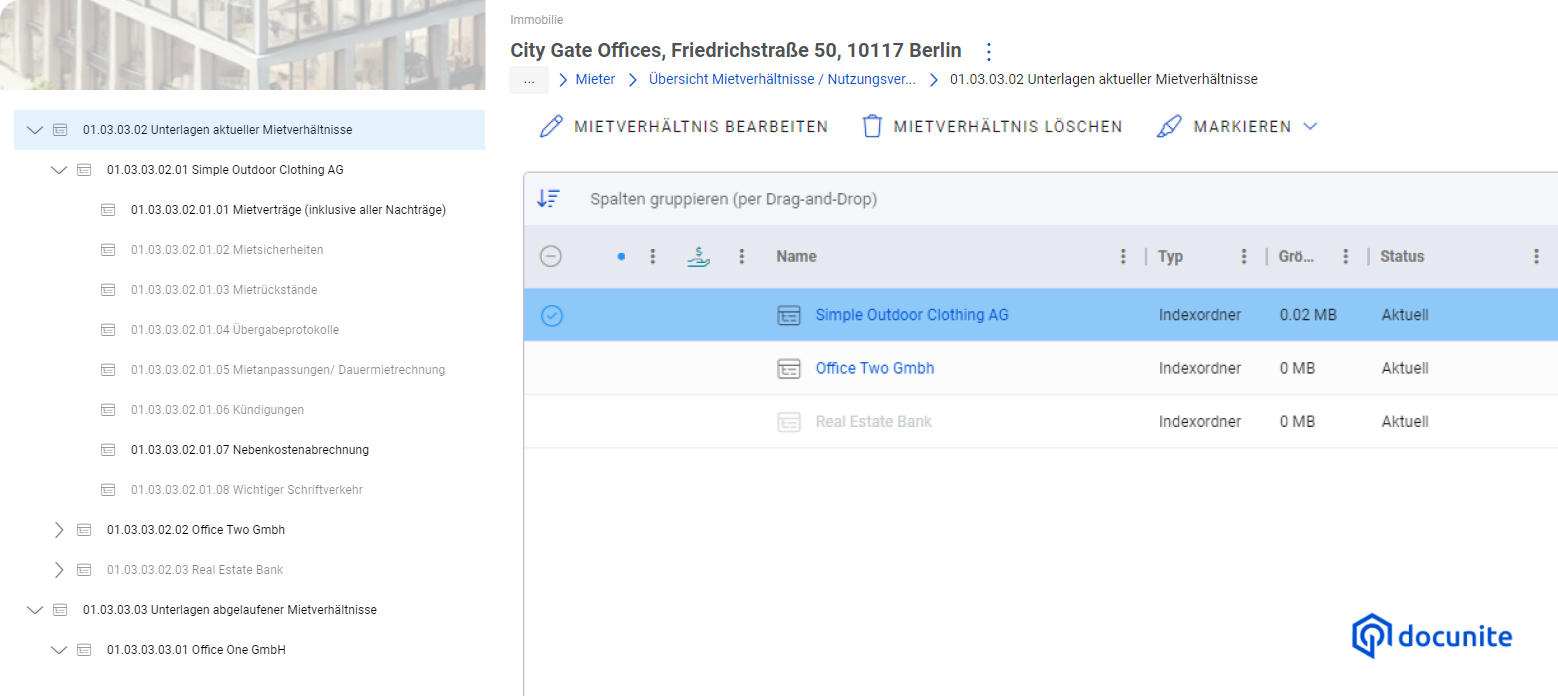Click the breadcrumb ellipsis button

click(x=528, y=80)
